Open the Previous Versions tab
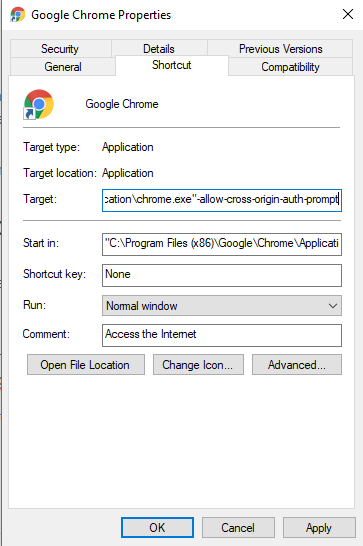This screenshot has height=546, width=363. pyautogui.click(x=280, y=49)
